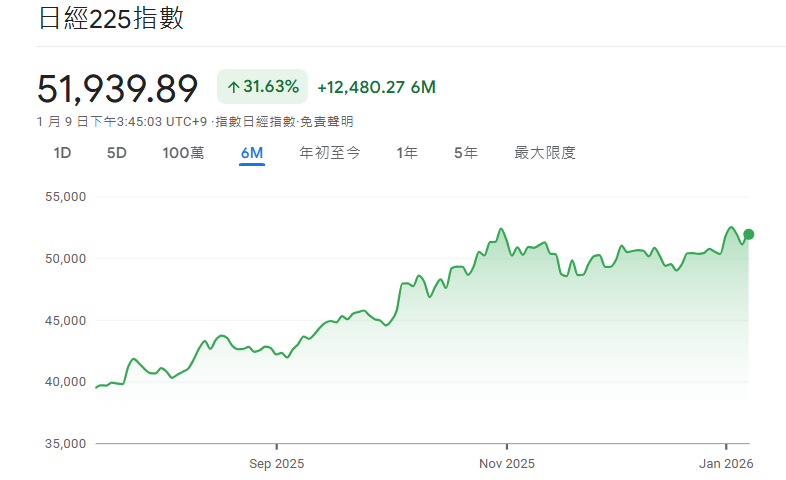Click the green endpoint dot on chart
Image resolution: width=786 pixels, height=480 pixels.
tap(748, 234)
